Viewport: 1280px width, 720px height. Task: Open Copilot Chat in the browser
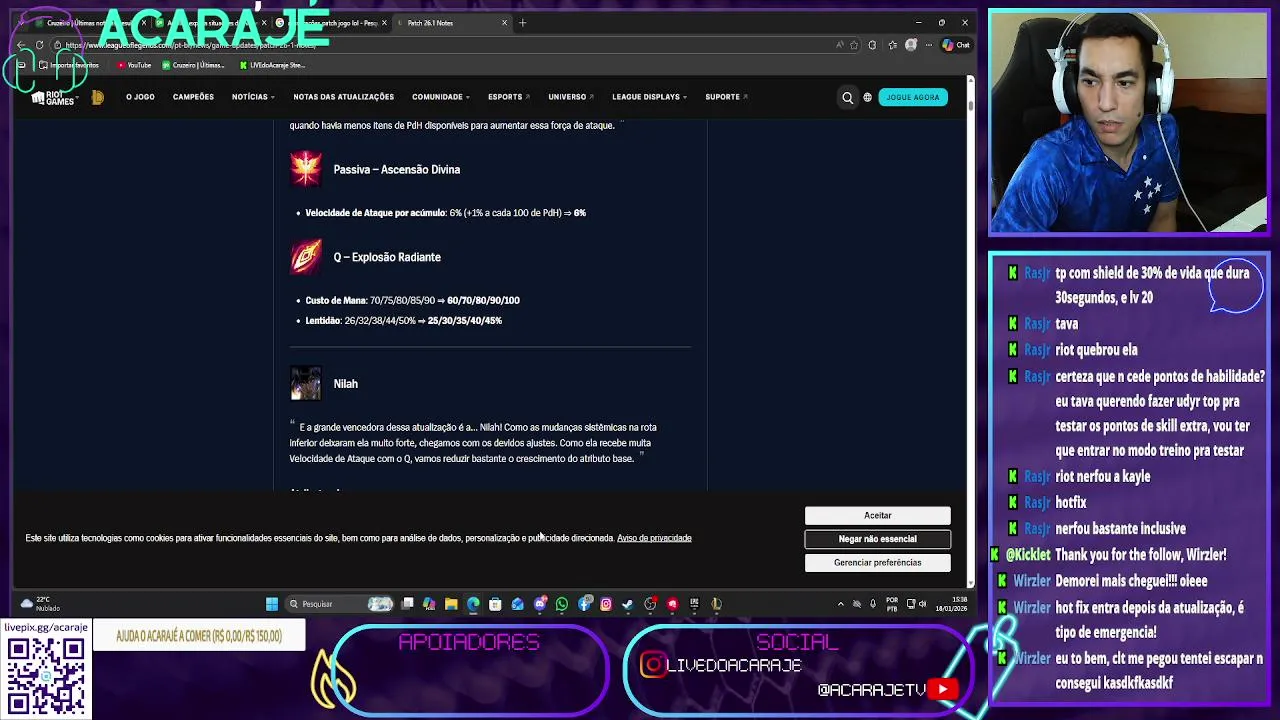[x=956, y=45]
